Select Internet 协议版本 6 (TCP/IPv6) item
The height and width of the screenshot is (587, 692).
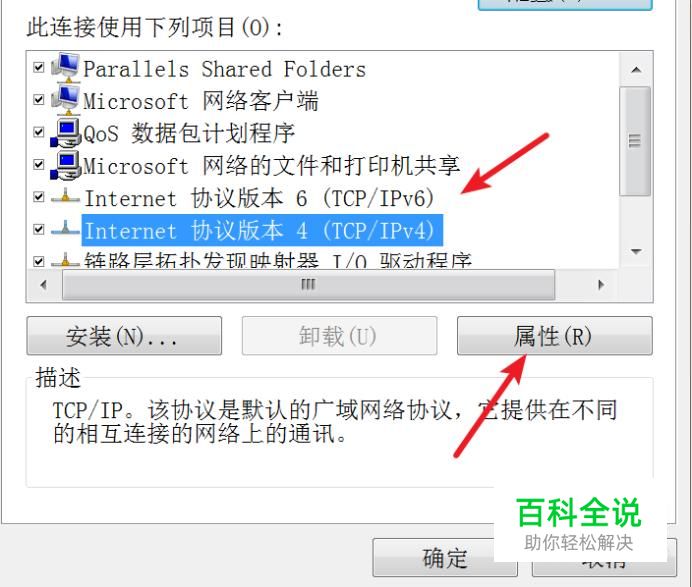pos(259,198)
